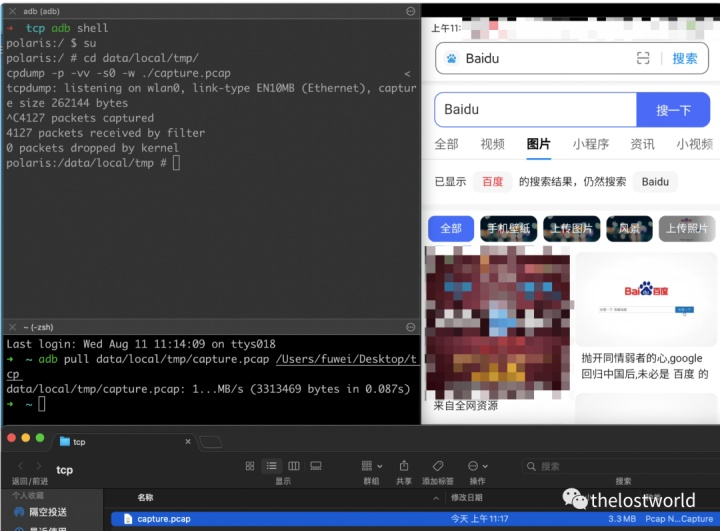Viewport: 720px width, 531px height.
Task: Click the Finder search field
Action: pyautogui.click(x=620, y=466)
